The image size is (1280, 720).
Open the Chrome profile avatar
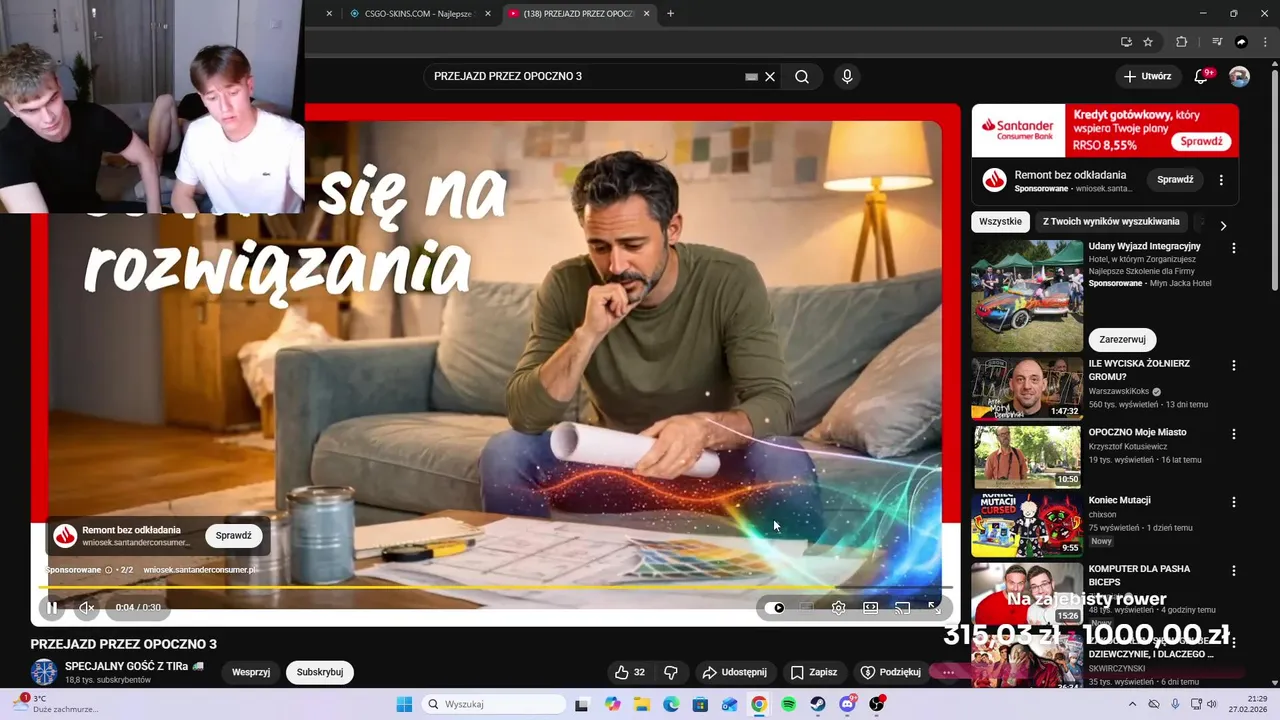1241,42
